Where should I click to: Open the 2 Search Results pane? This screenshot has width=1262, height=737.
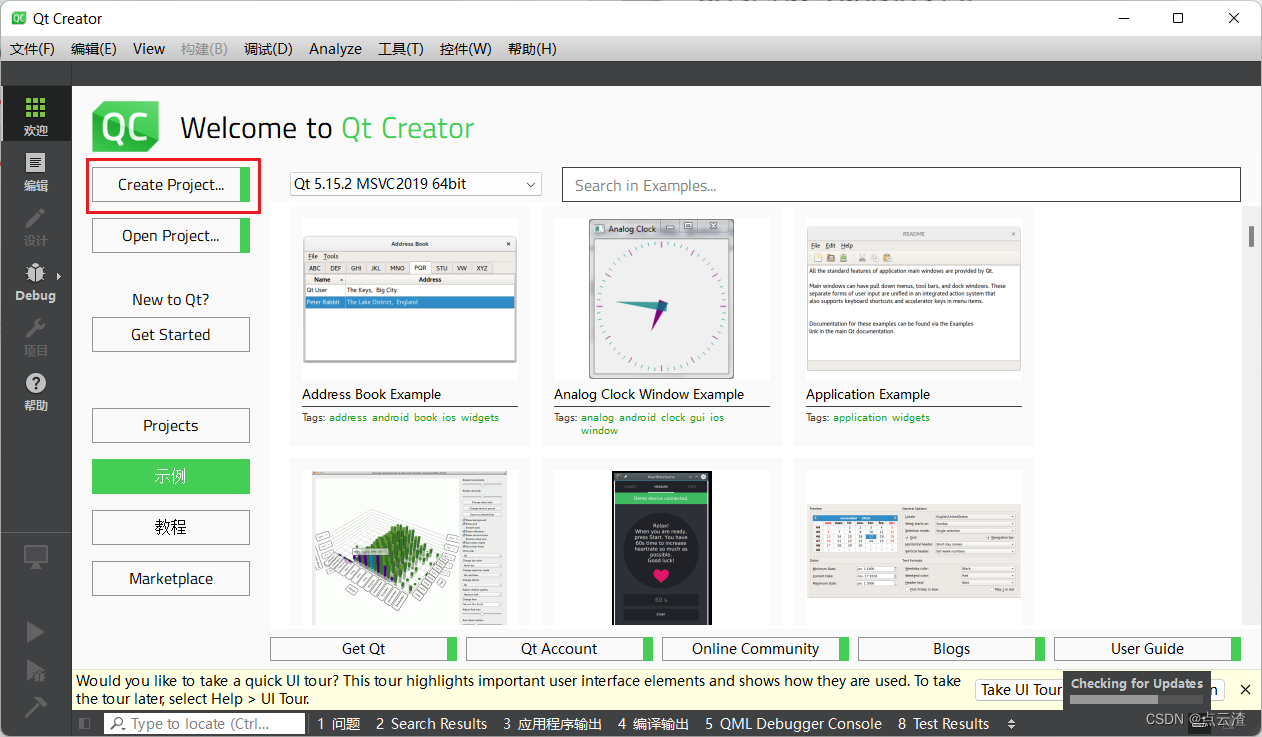tap(432, 724)
